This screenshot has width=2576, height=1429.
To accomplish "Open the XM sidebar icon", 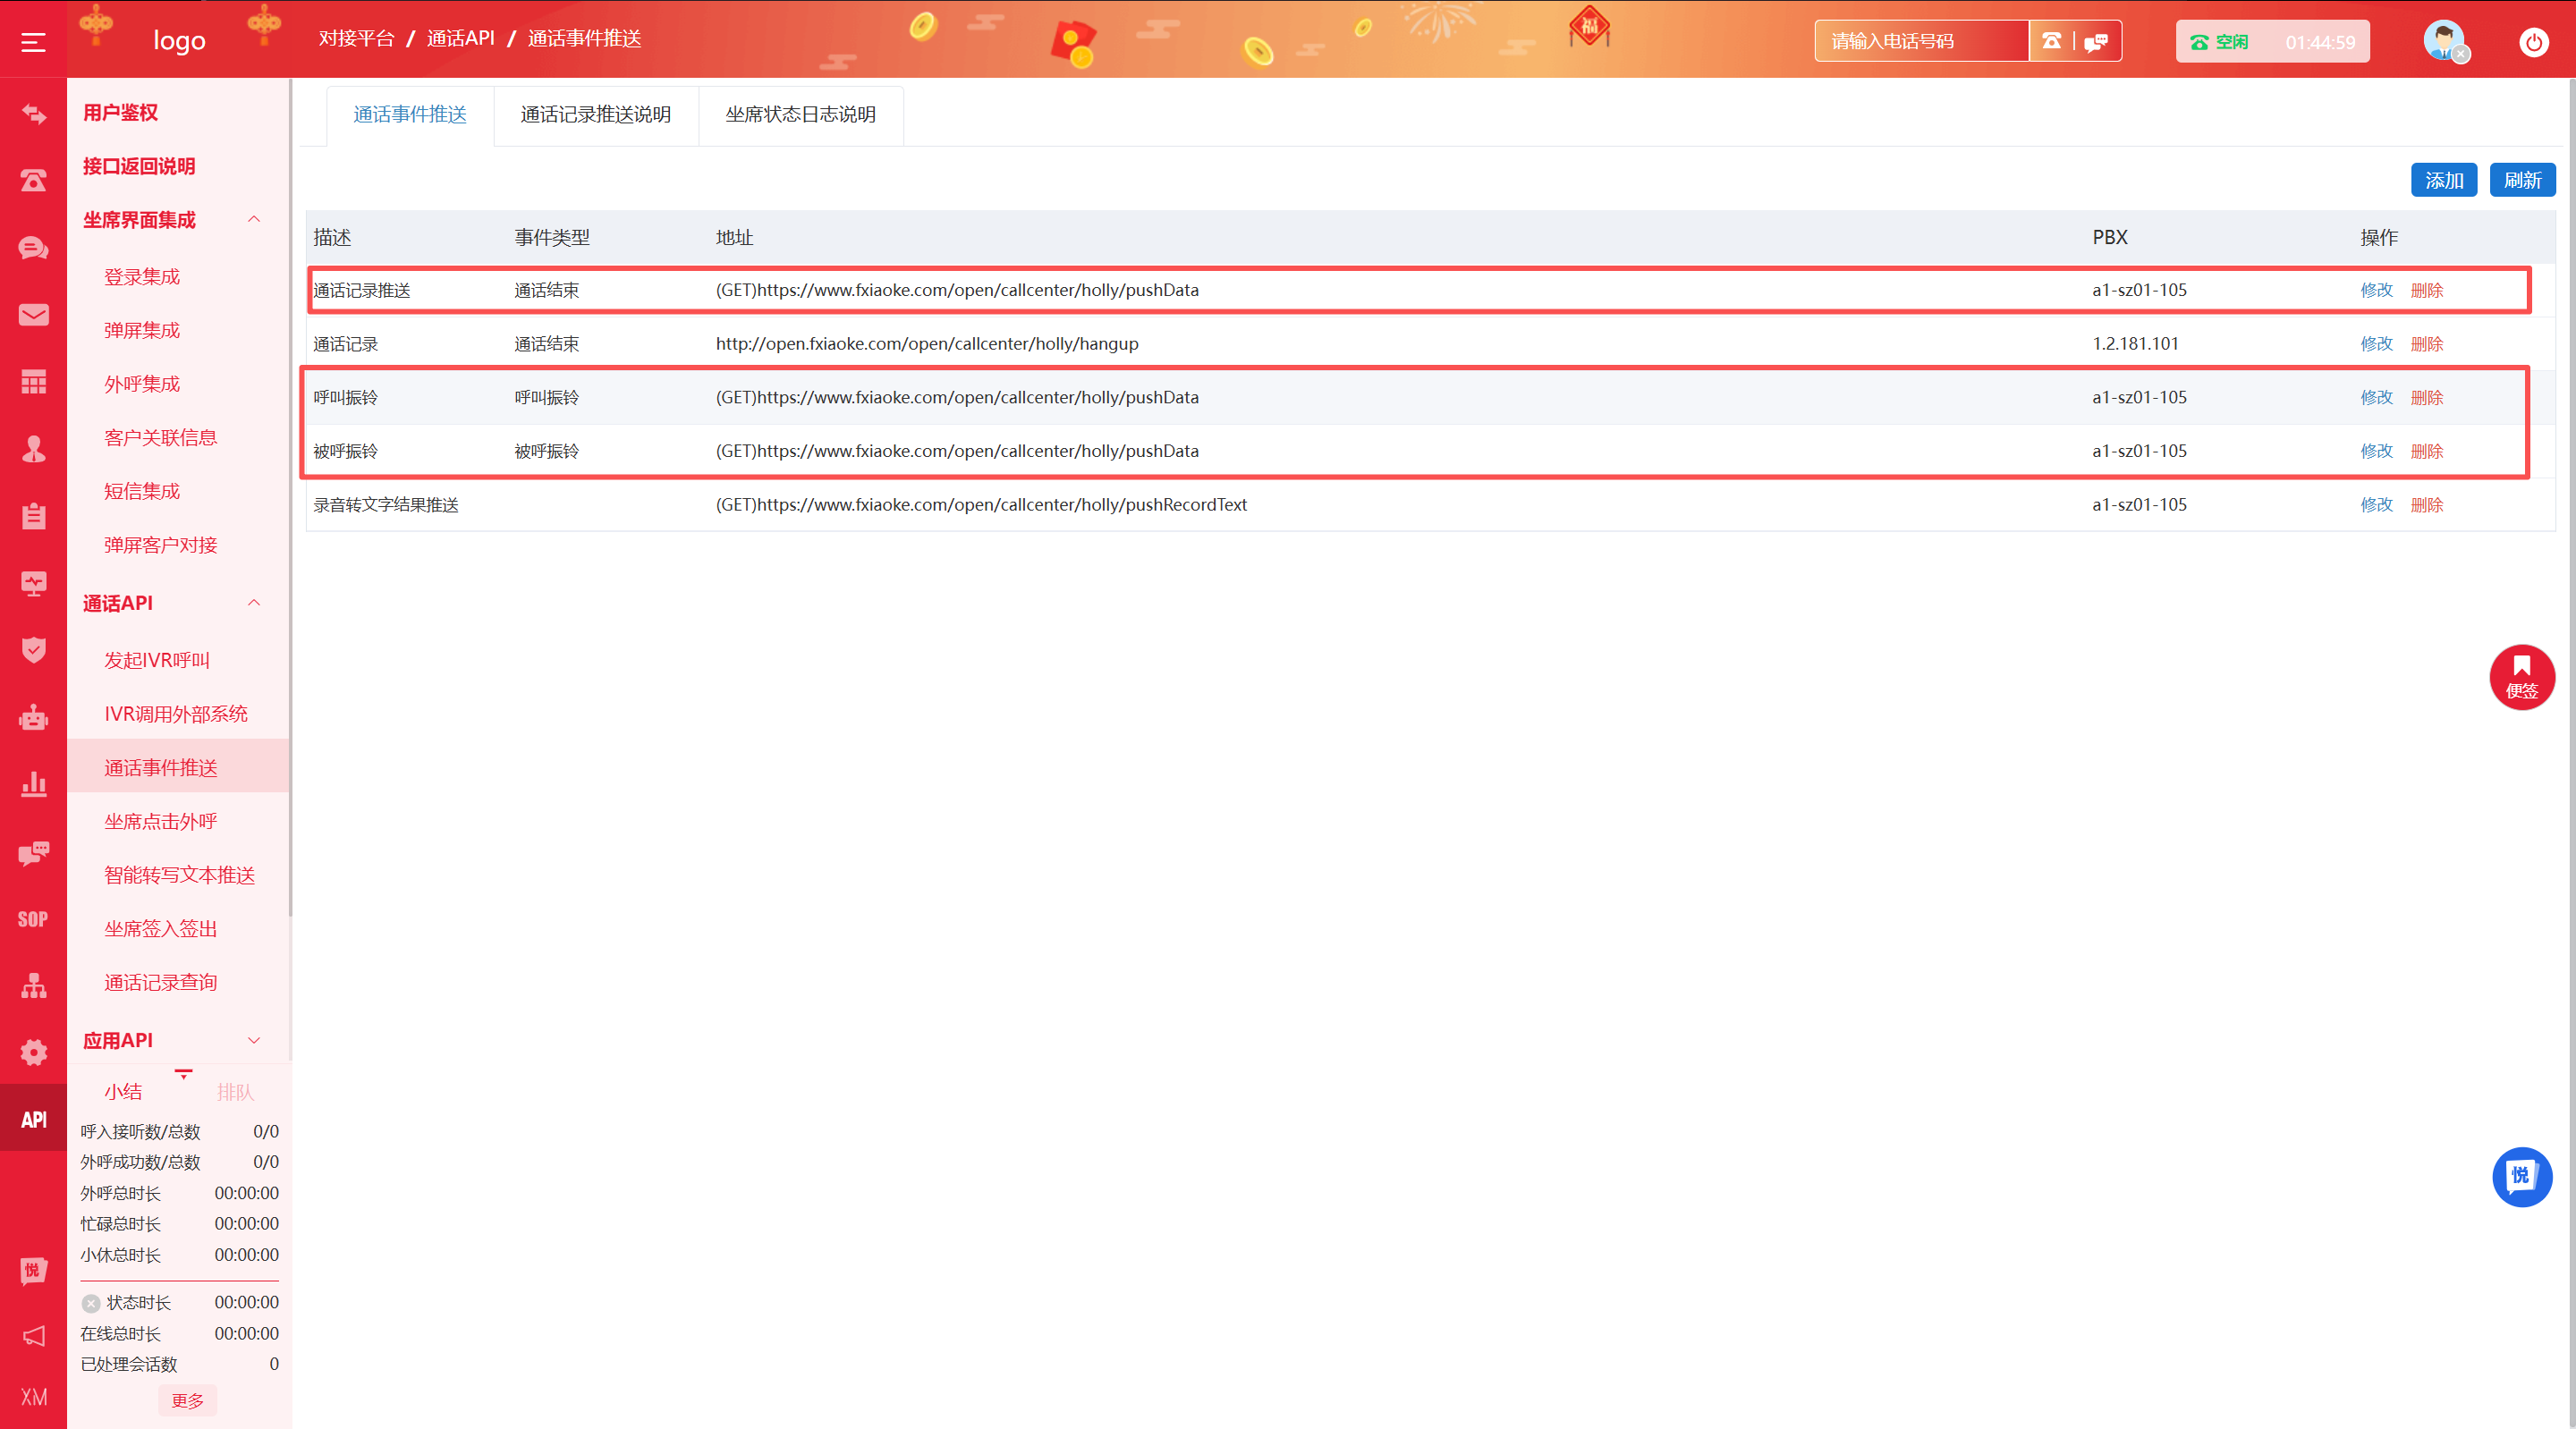I will (33, 1397).
